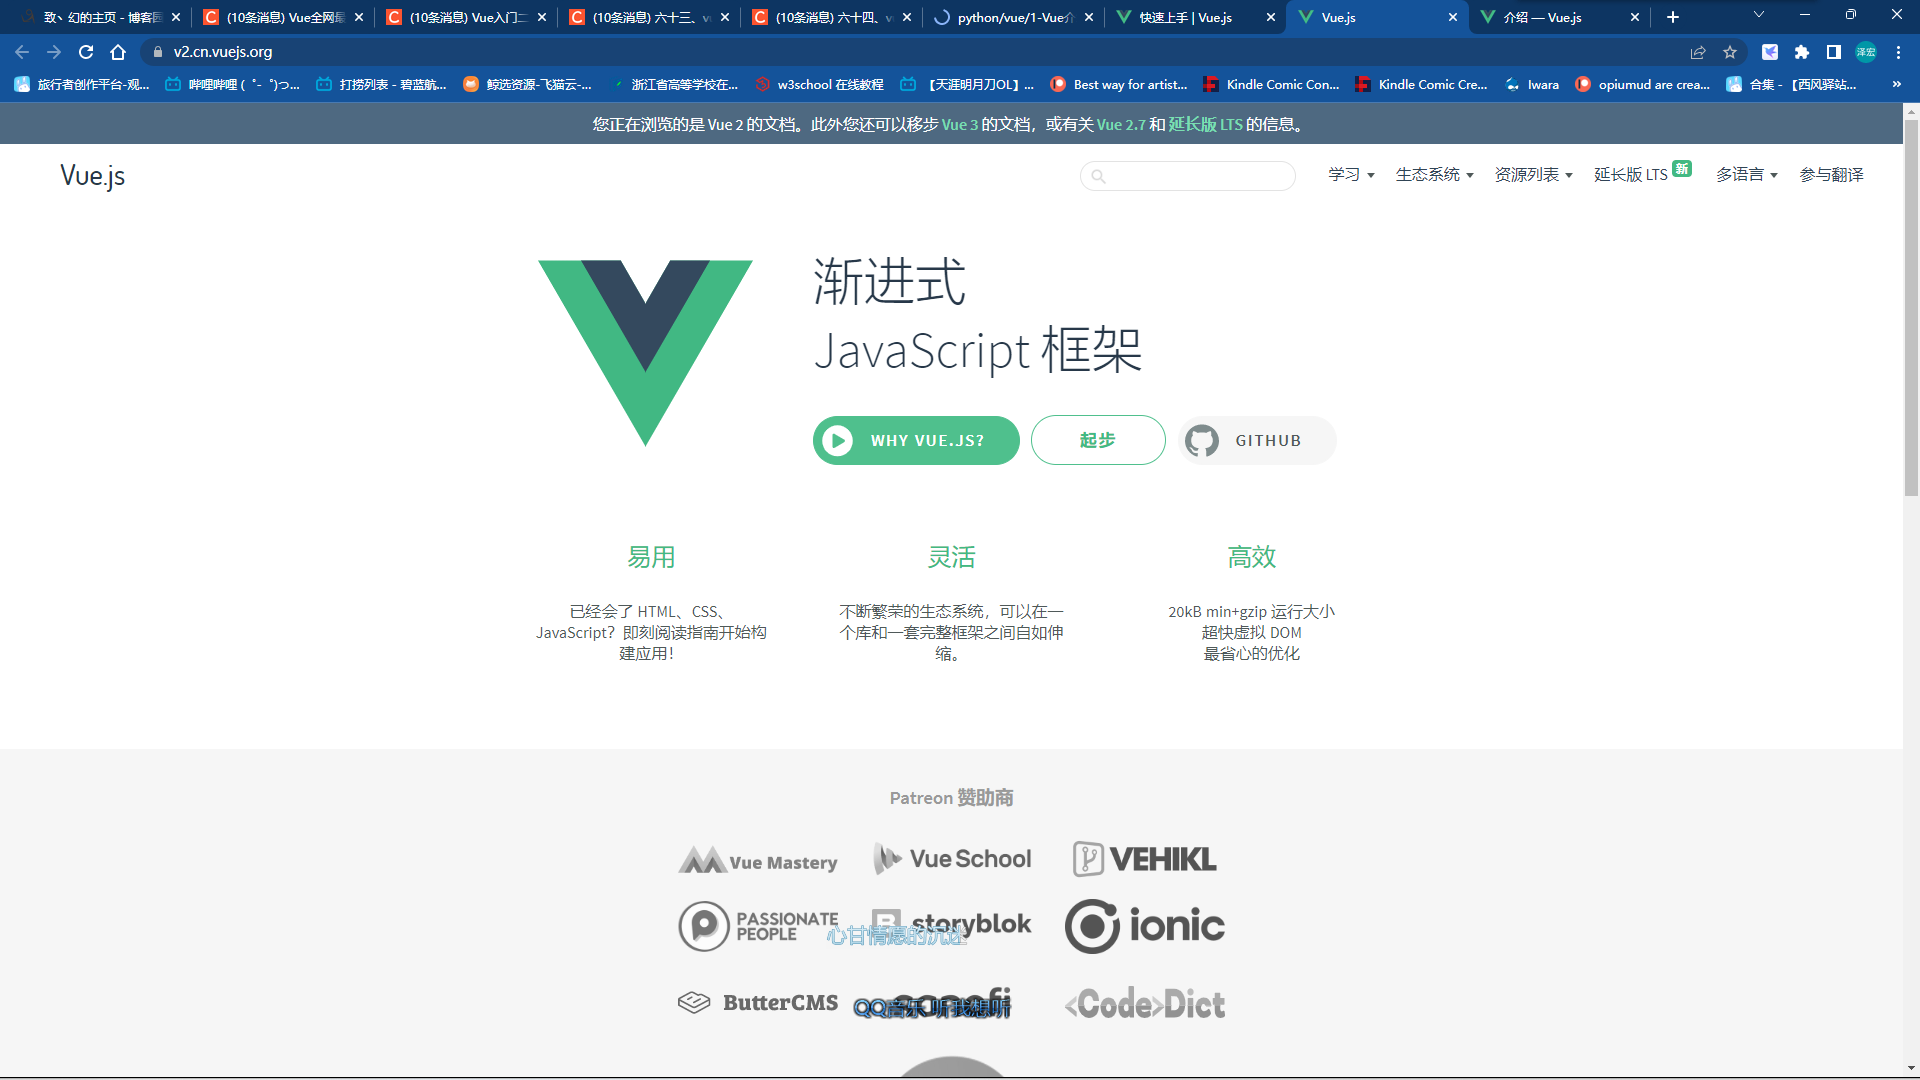Viewport: 1920px width, 1080px height.
Task: Click the share icon in the address bar
Action: [1698, 52]
